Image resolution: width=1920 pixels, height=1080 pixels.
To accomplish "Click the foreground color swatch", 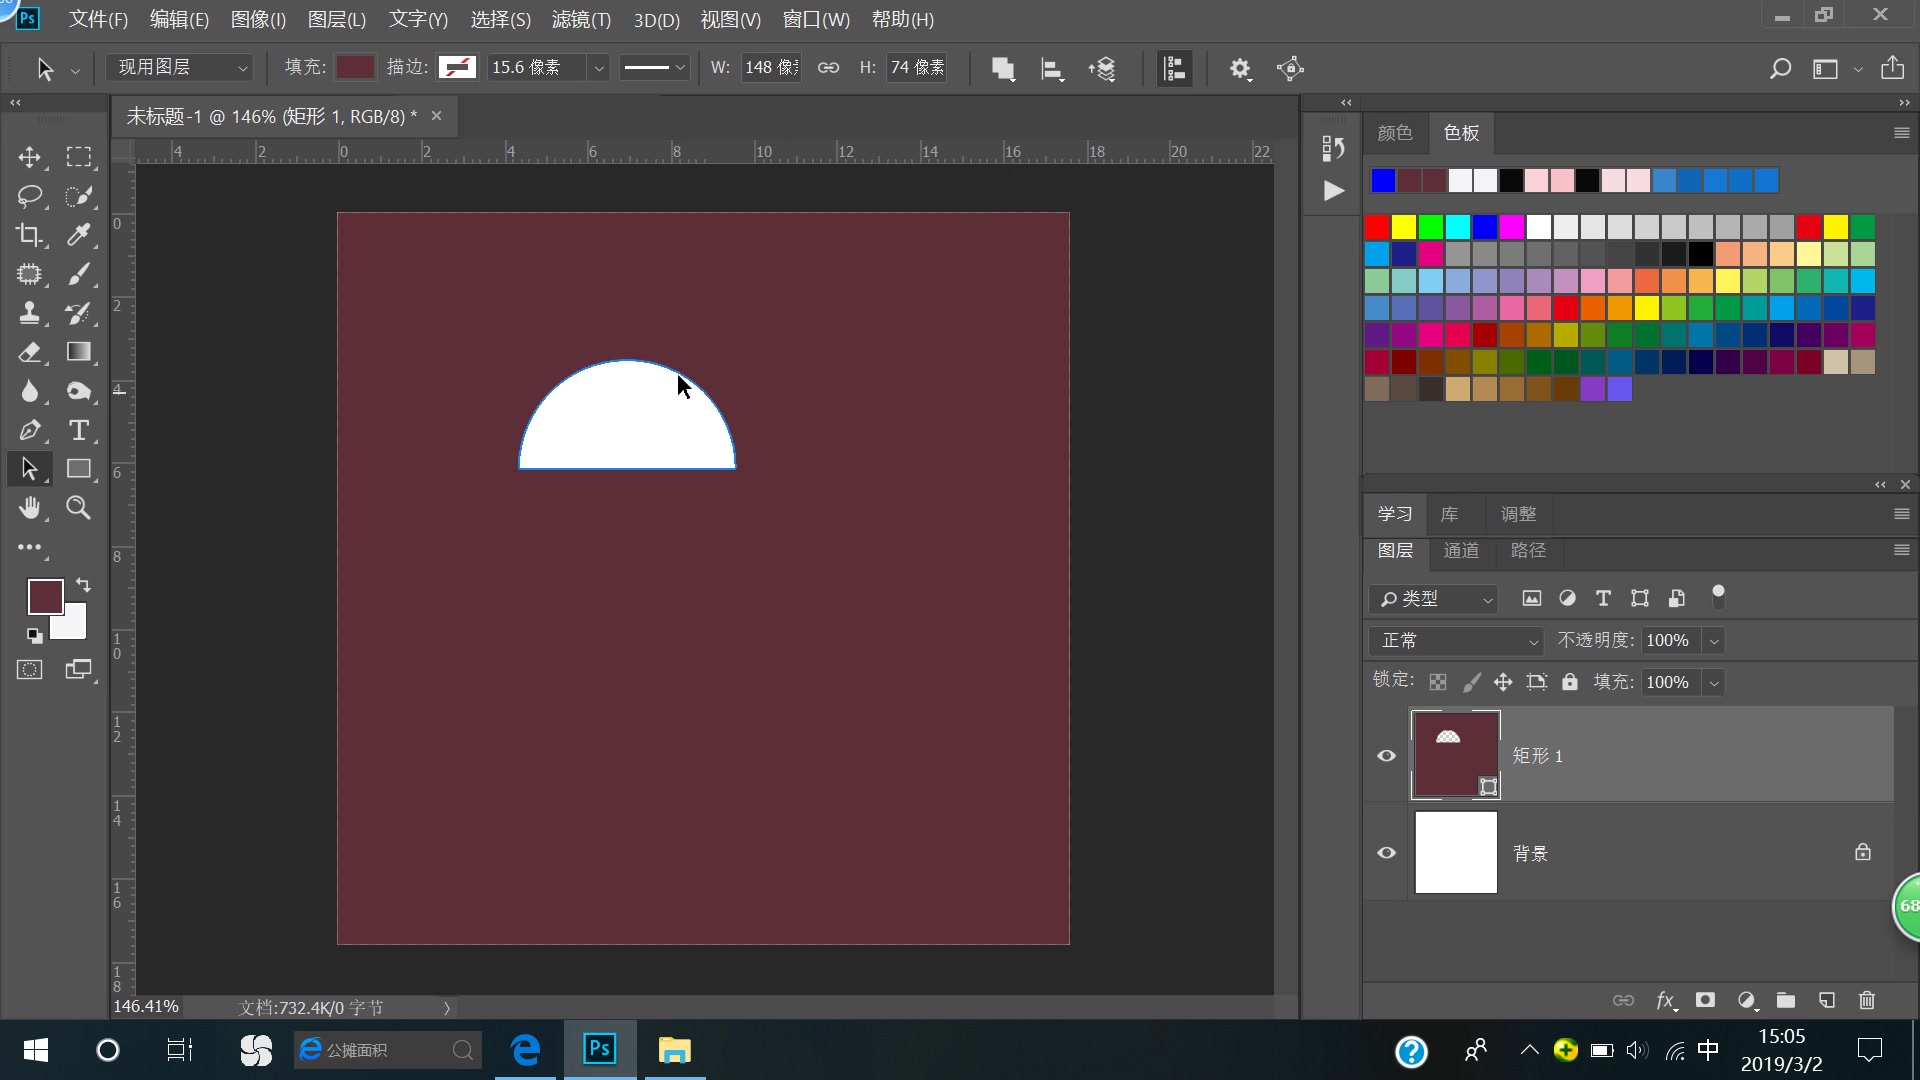I will coord(45,596).
